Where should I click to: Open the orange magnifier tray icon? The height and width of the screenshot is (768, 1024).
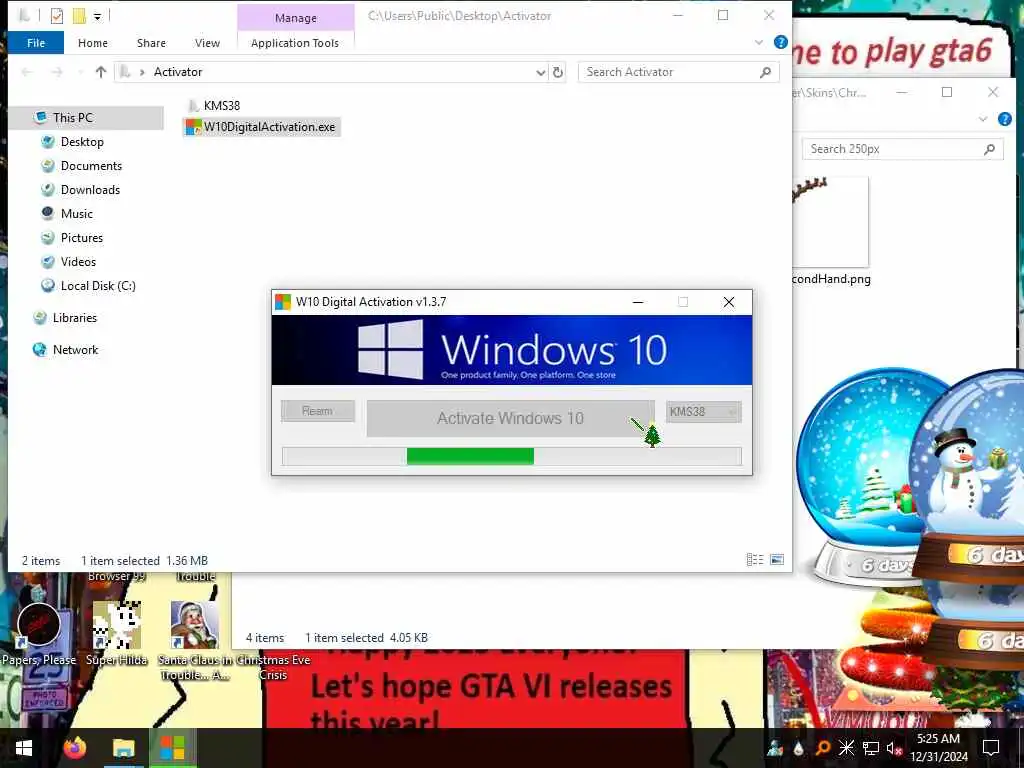pos(823,748)
